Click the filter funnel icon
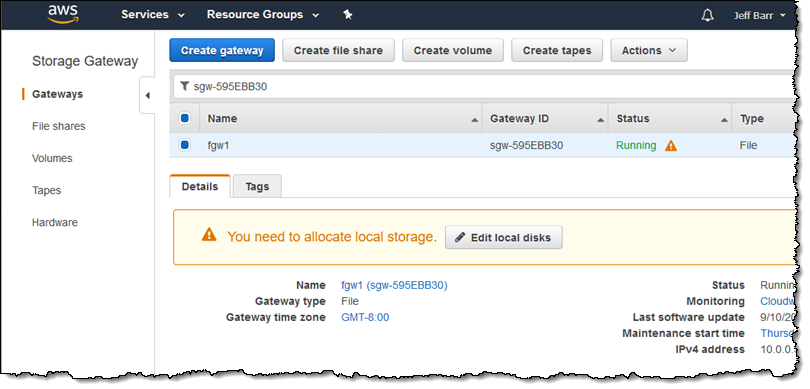Screen dimensions: 810x389 point(184,86)
